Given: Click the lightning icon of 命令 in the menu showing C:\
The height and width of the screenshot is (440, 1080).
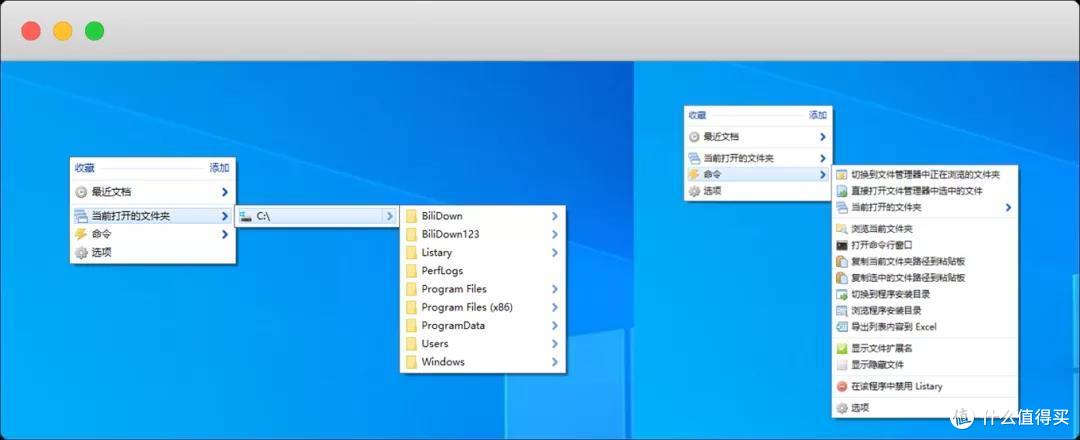Looking at the screenshot, I should point(81,234).
